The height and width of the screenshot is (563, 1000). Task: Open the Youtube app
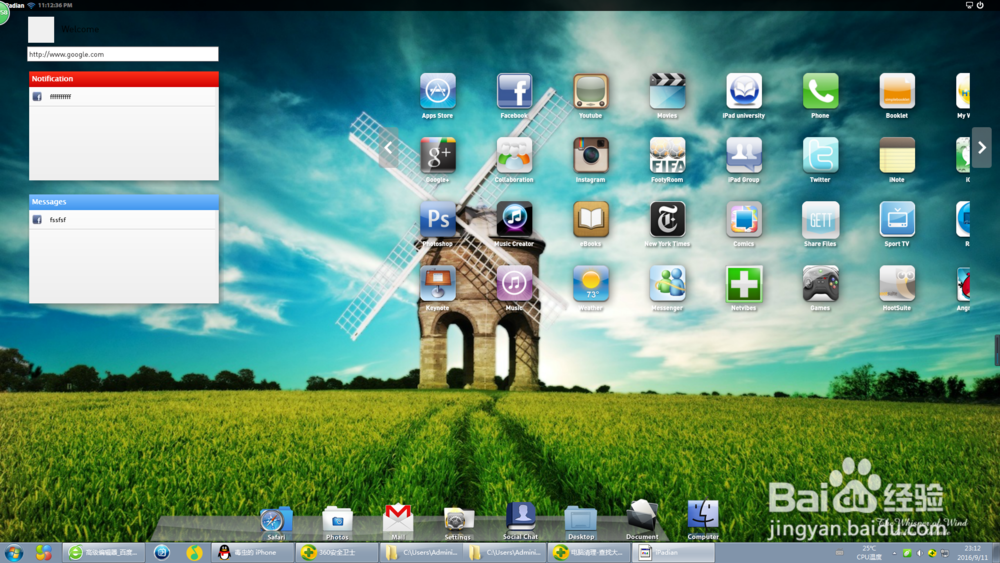591,91
